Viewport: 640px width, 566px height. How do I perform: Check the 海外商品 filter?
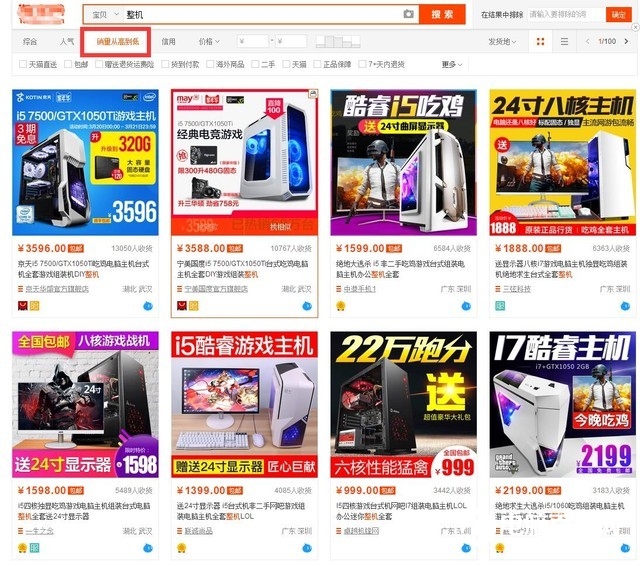point(210,64)
